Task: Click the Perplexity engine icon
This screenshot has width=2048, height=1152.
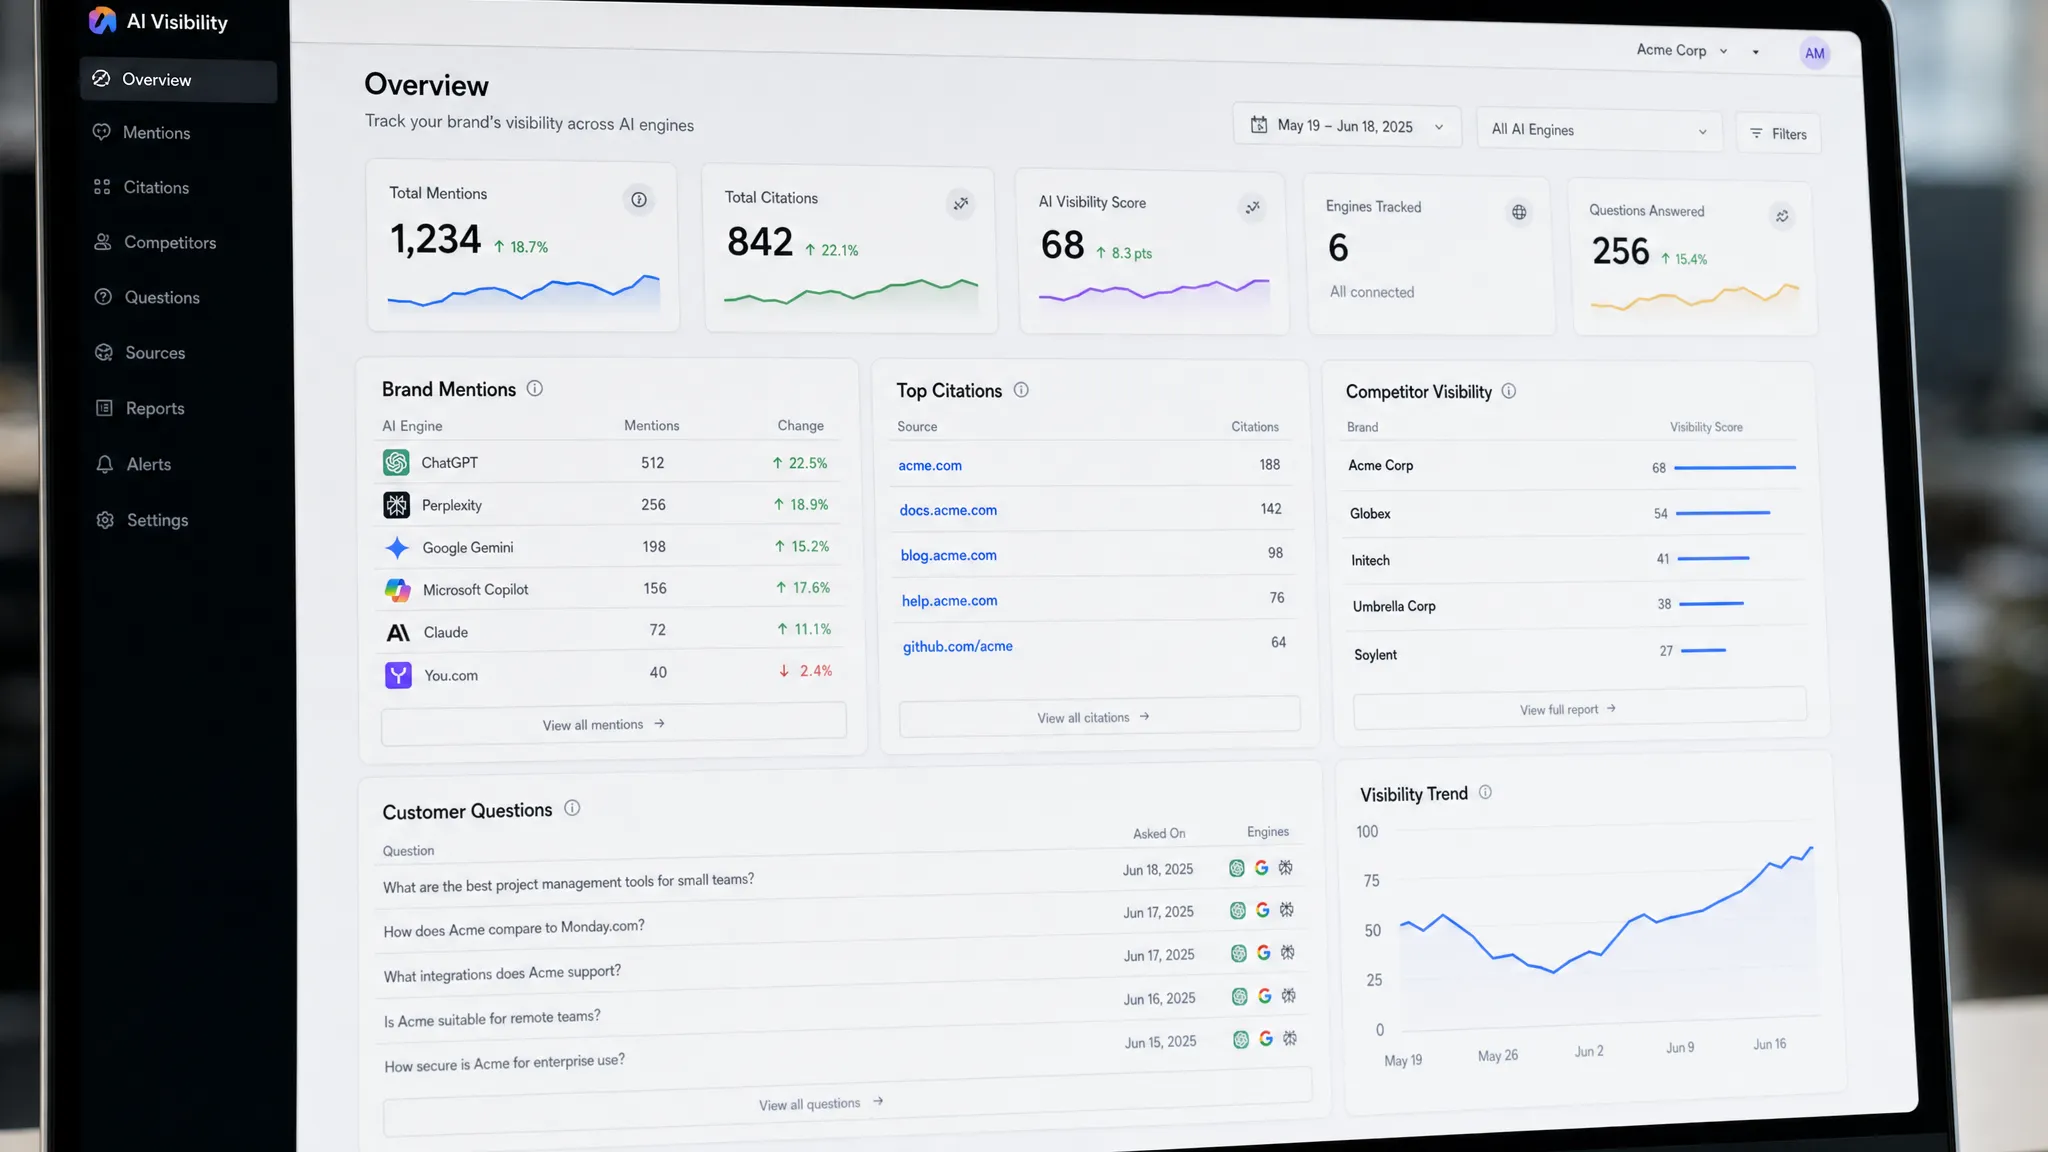Action: point(397,505)
